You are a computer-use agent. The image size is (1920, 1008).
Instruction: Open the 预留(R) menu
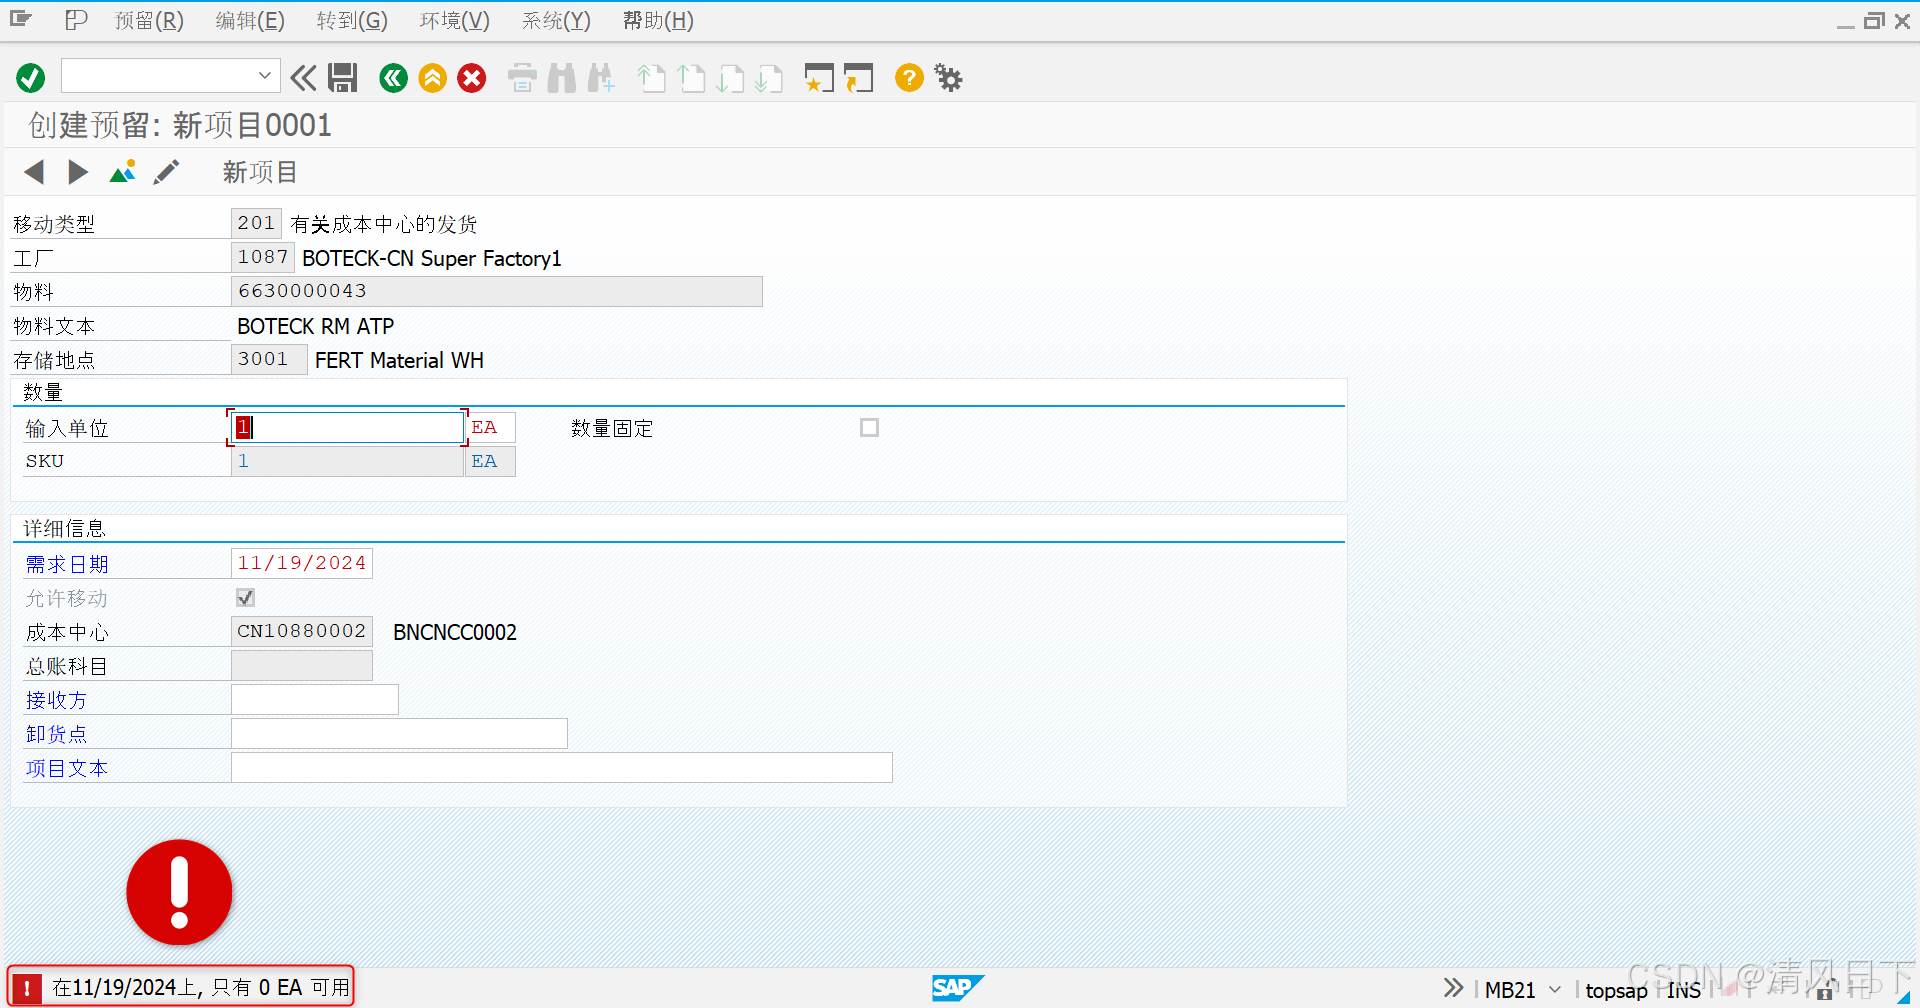(149, 21)
